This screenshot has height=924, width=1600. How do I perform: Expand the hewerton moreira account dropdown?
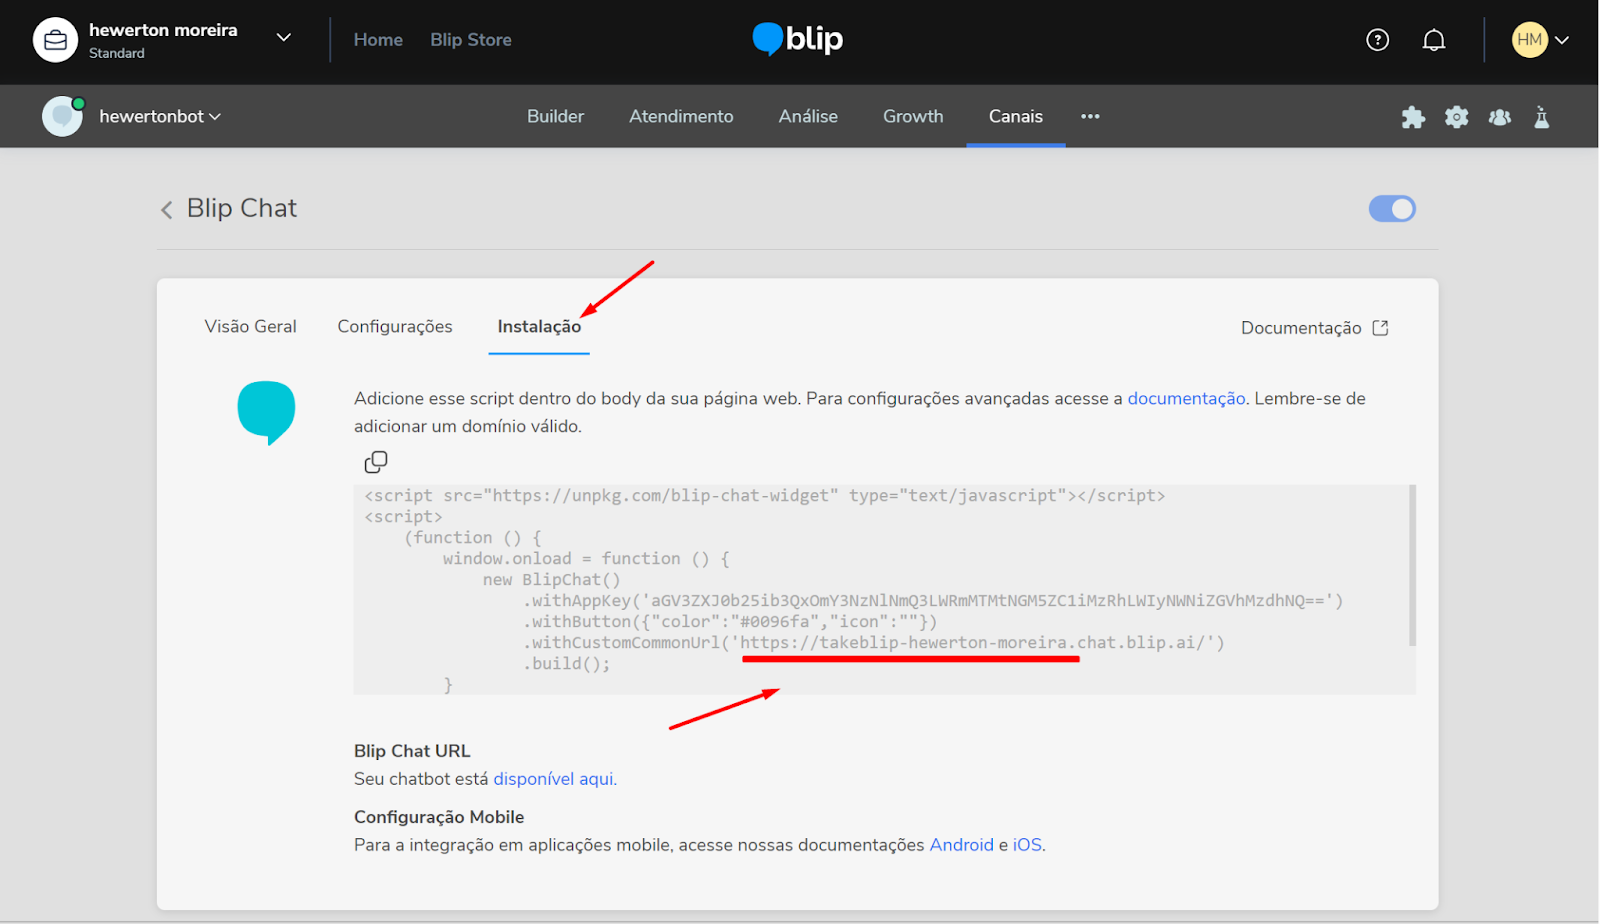tap(284, 38)
